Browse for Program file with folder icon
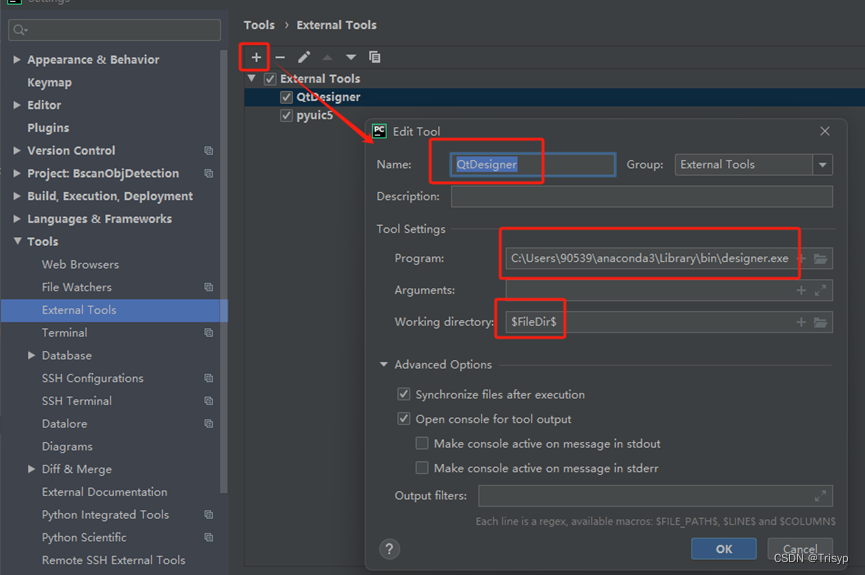Viewport: 865px width, 575px height. (820, 258)
